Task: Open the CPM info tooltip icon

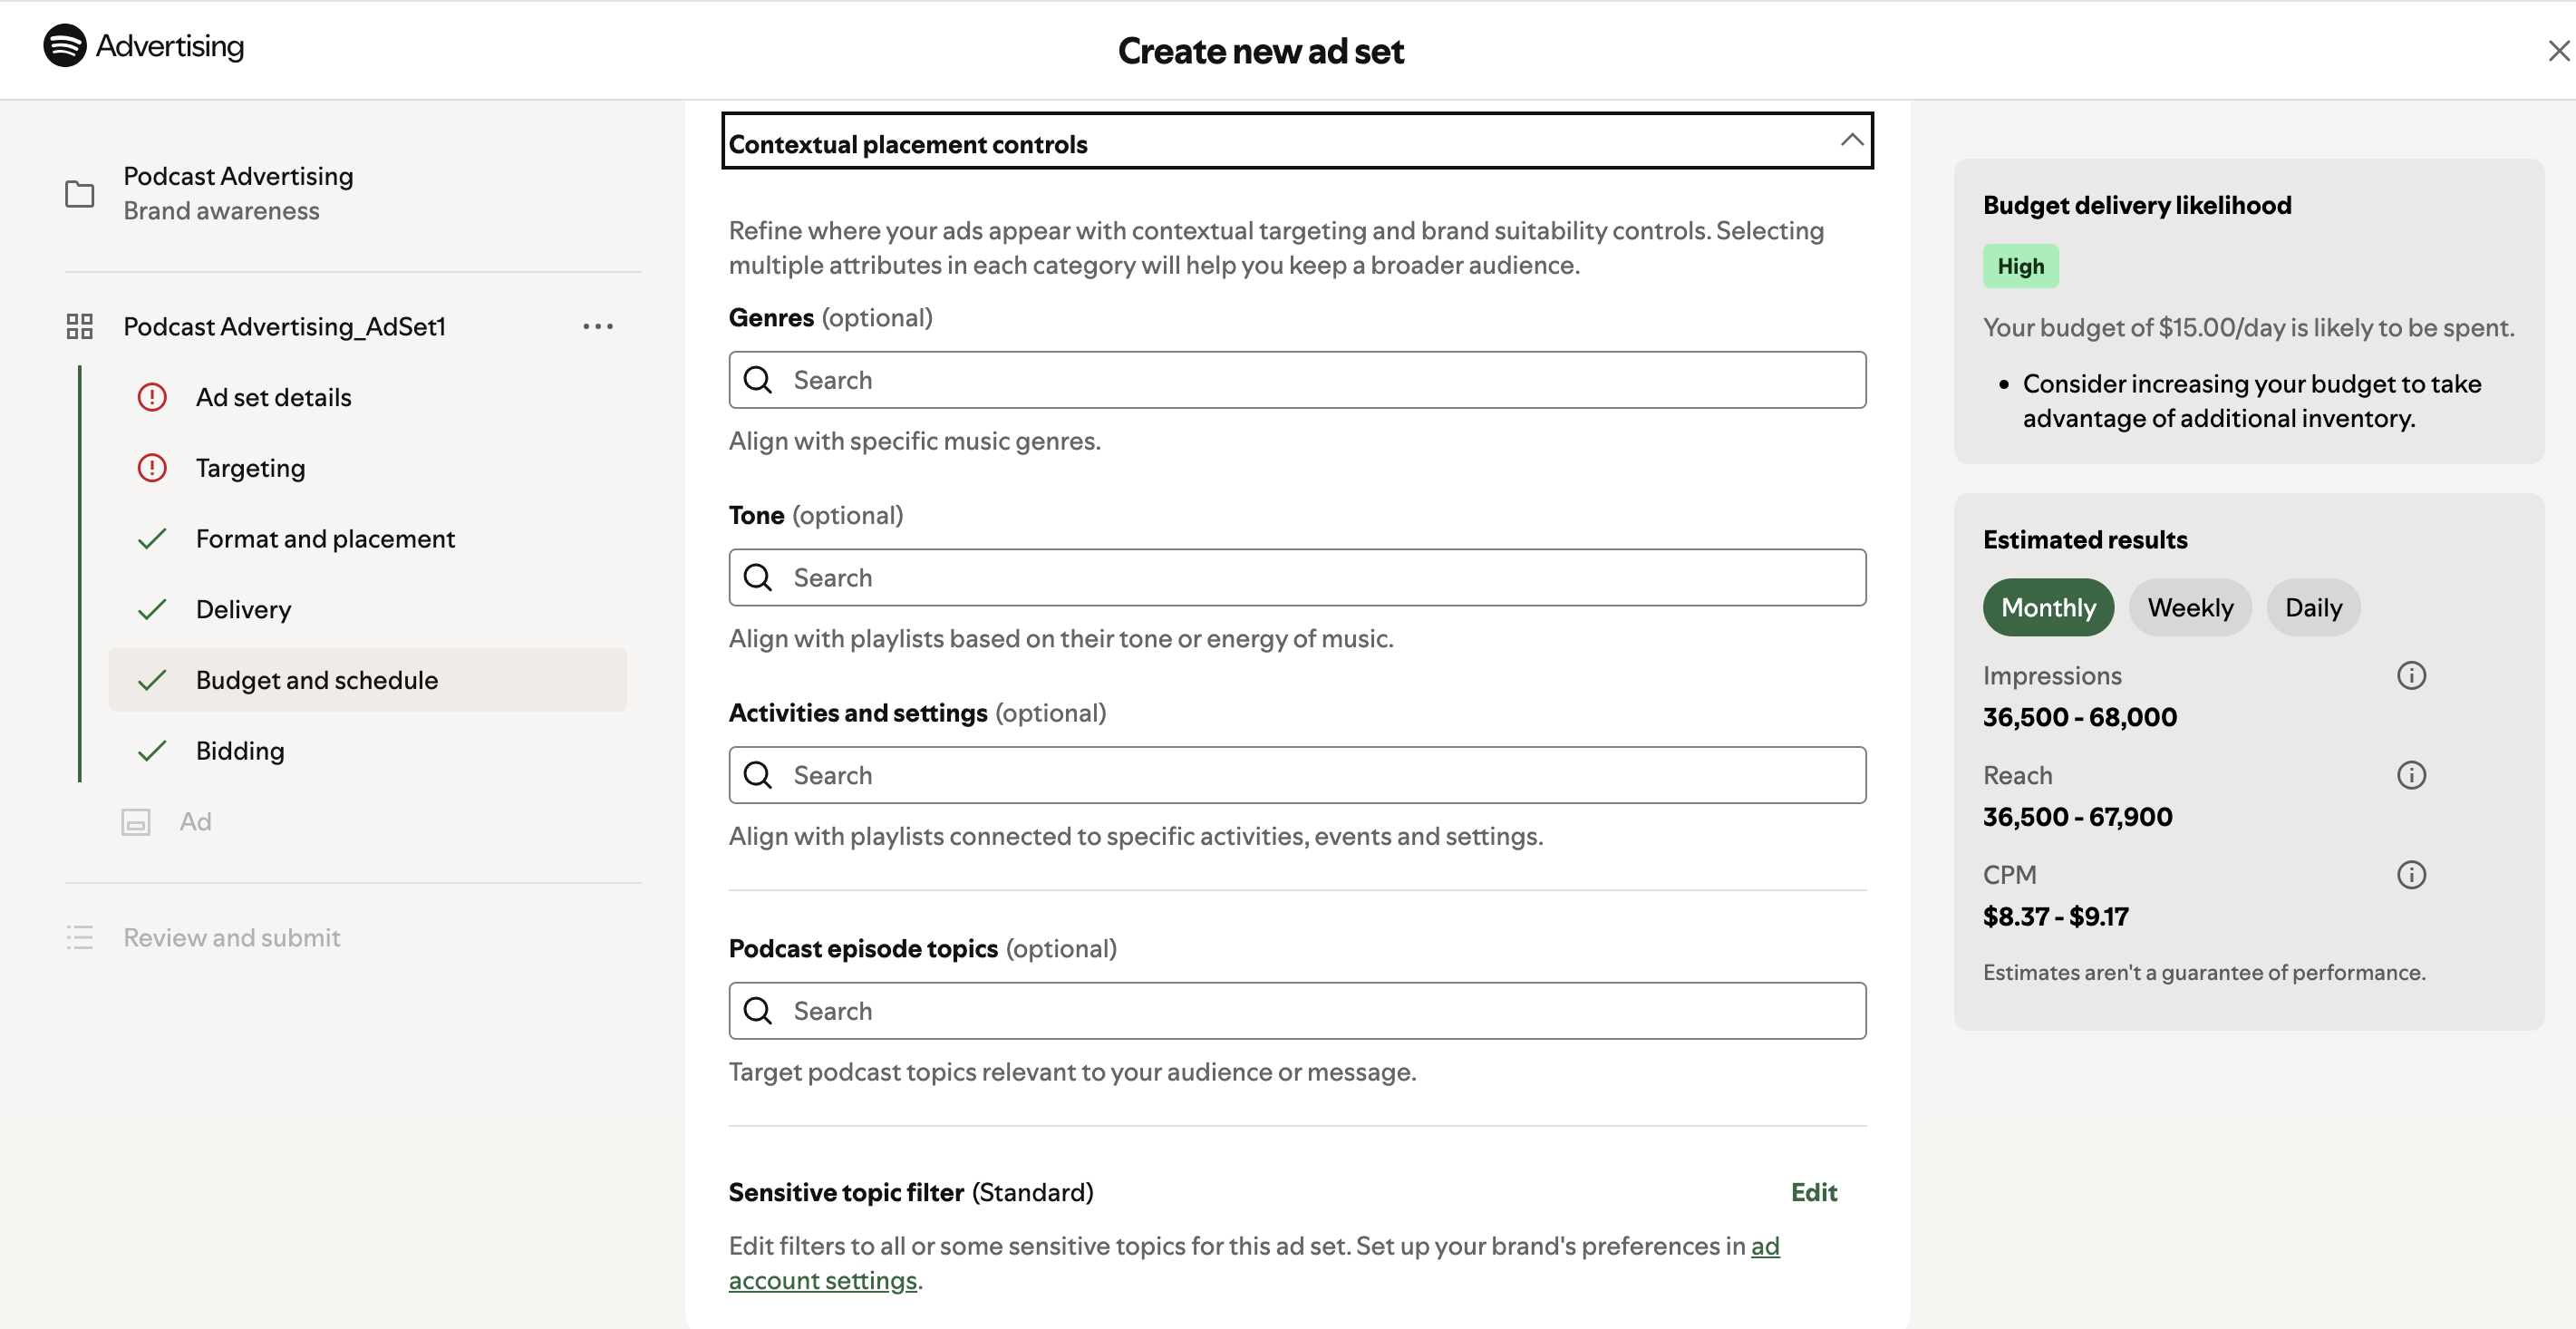Action: (2412, 874)
